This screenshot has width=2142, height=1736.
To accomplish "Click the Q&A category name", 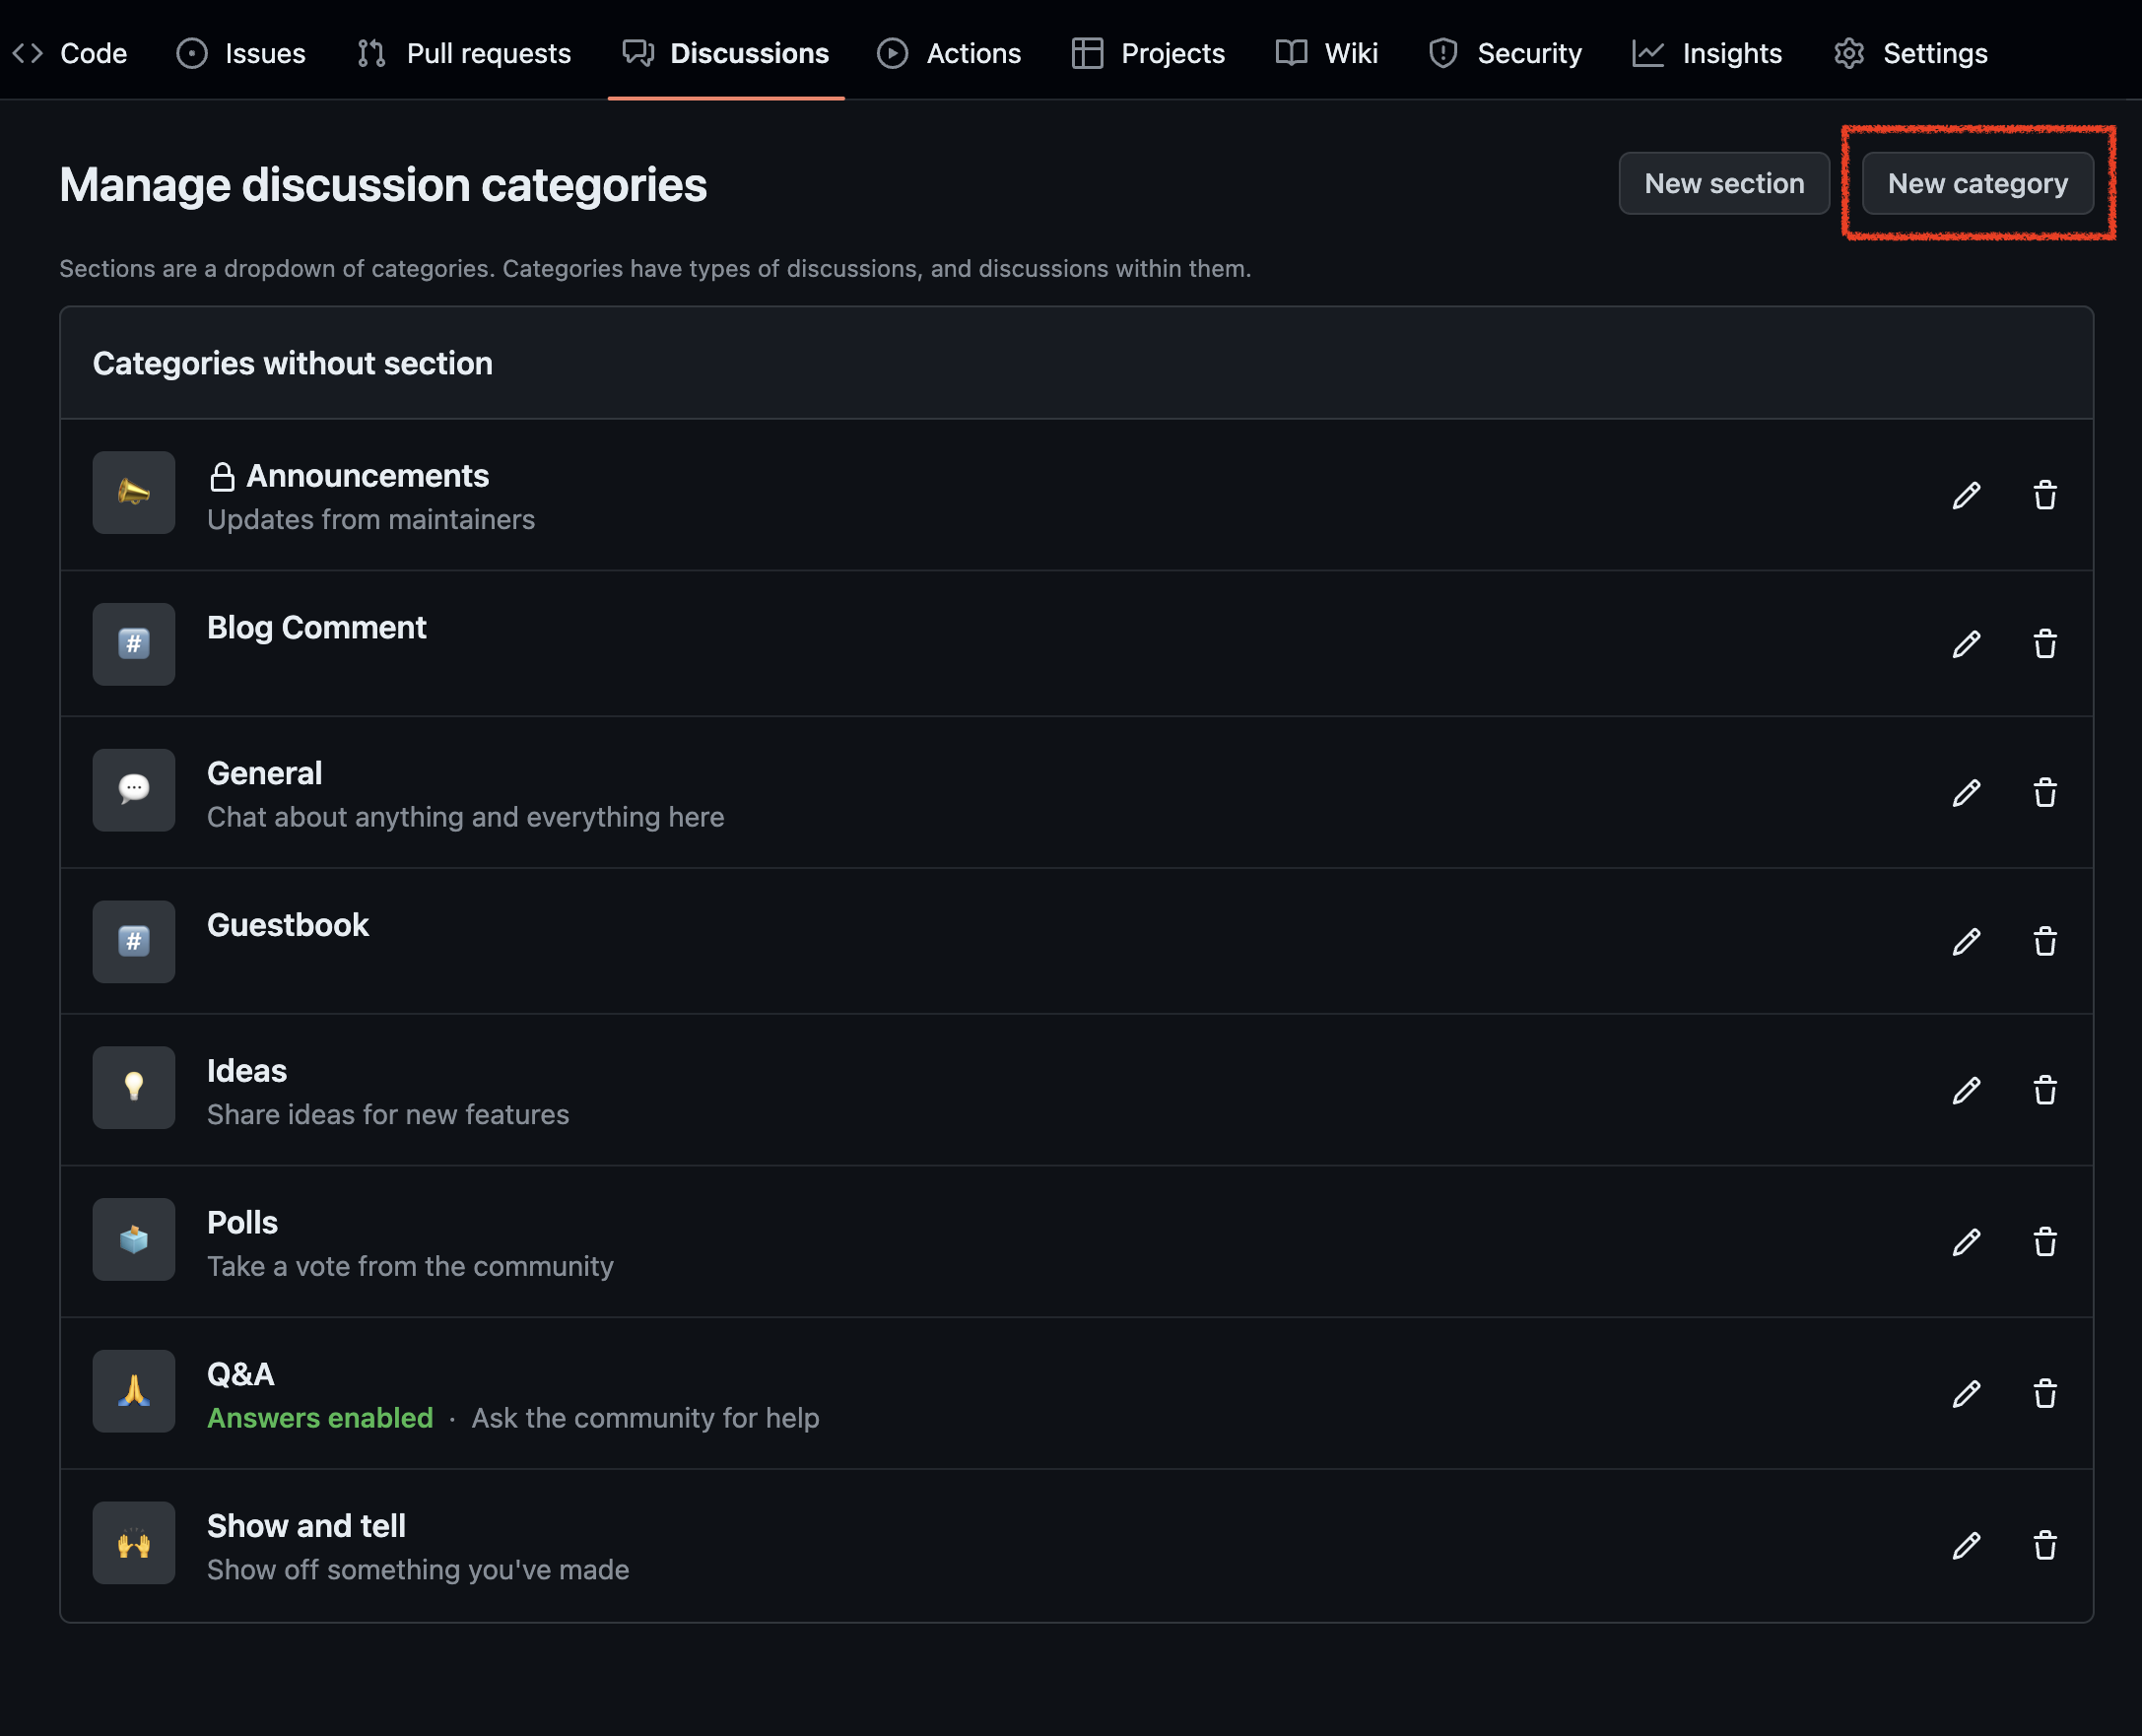I will pos(240,1375).
